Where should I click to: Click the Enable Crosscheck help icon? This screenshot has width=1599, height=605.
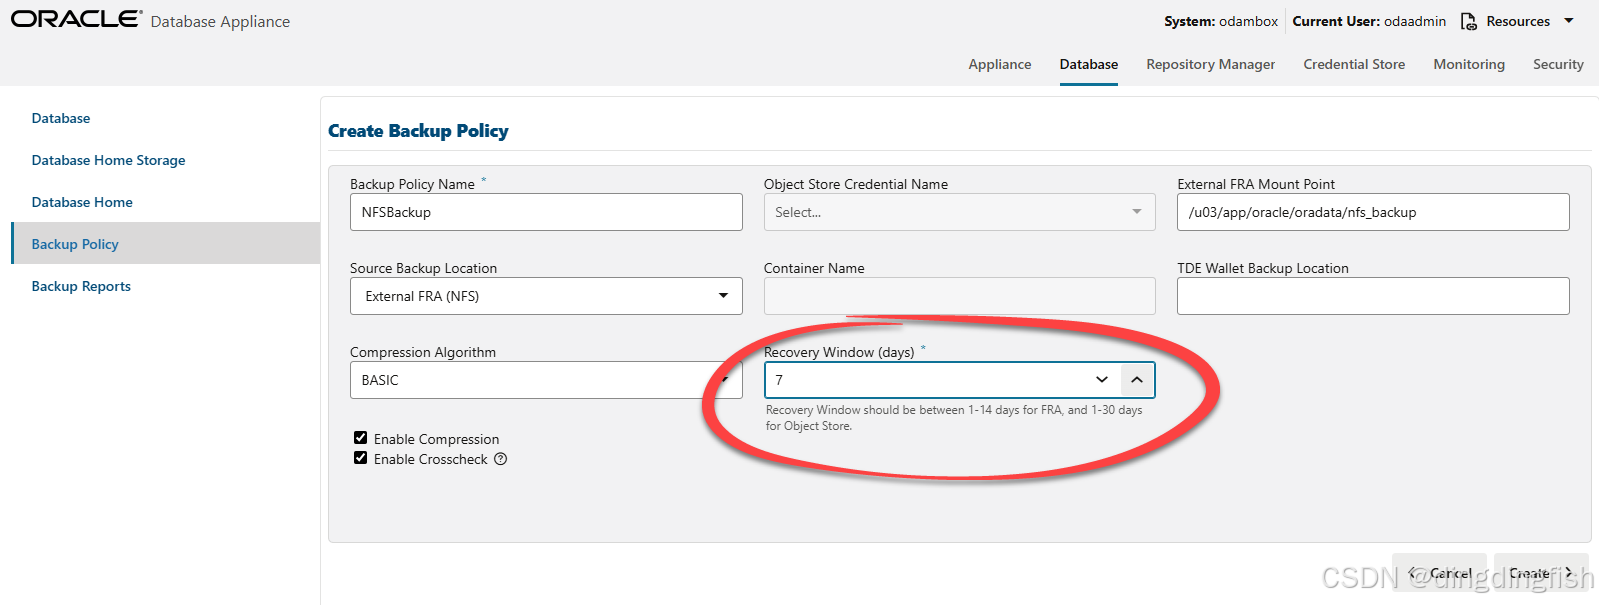(501, 459)
